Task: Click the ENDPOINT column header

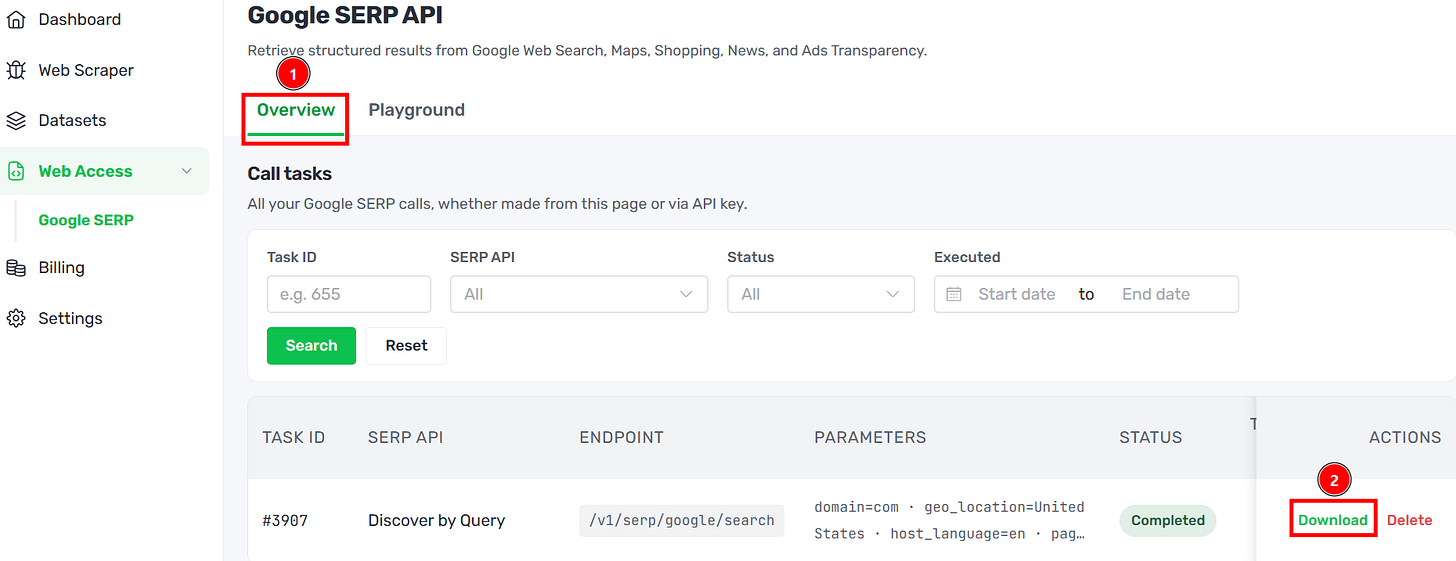Action: (x=621, y=437)
